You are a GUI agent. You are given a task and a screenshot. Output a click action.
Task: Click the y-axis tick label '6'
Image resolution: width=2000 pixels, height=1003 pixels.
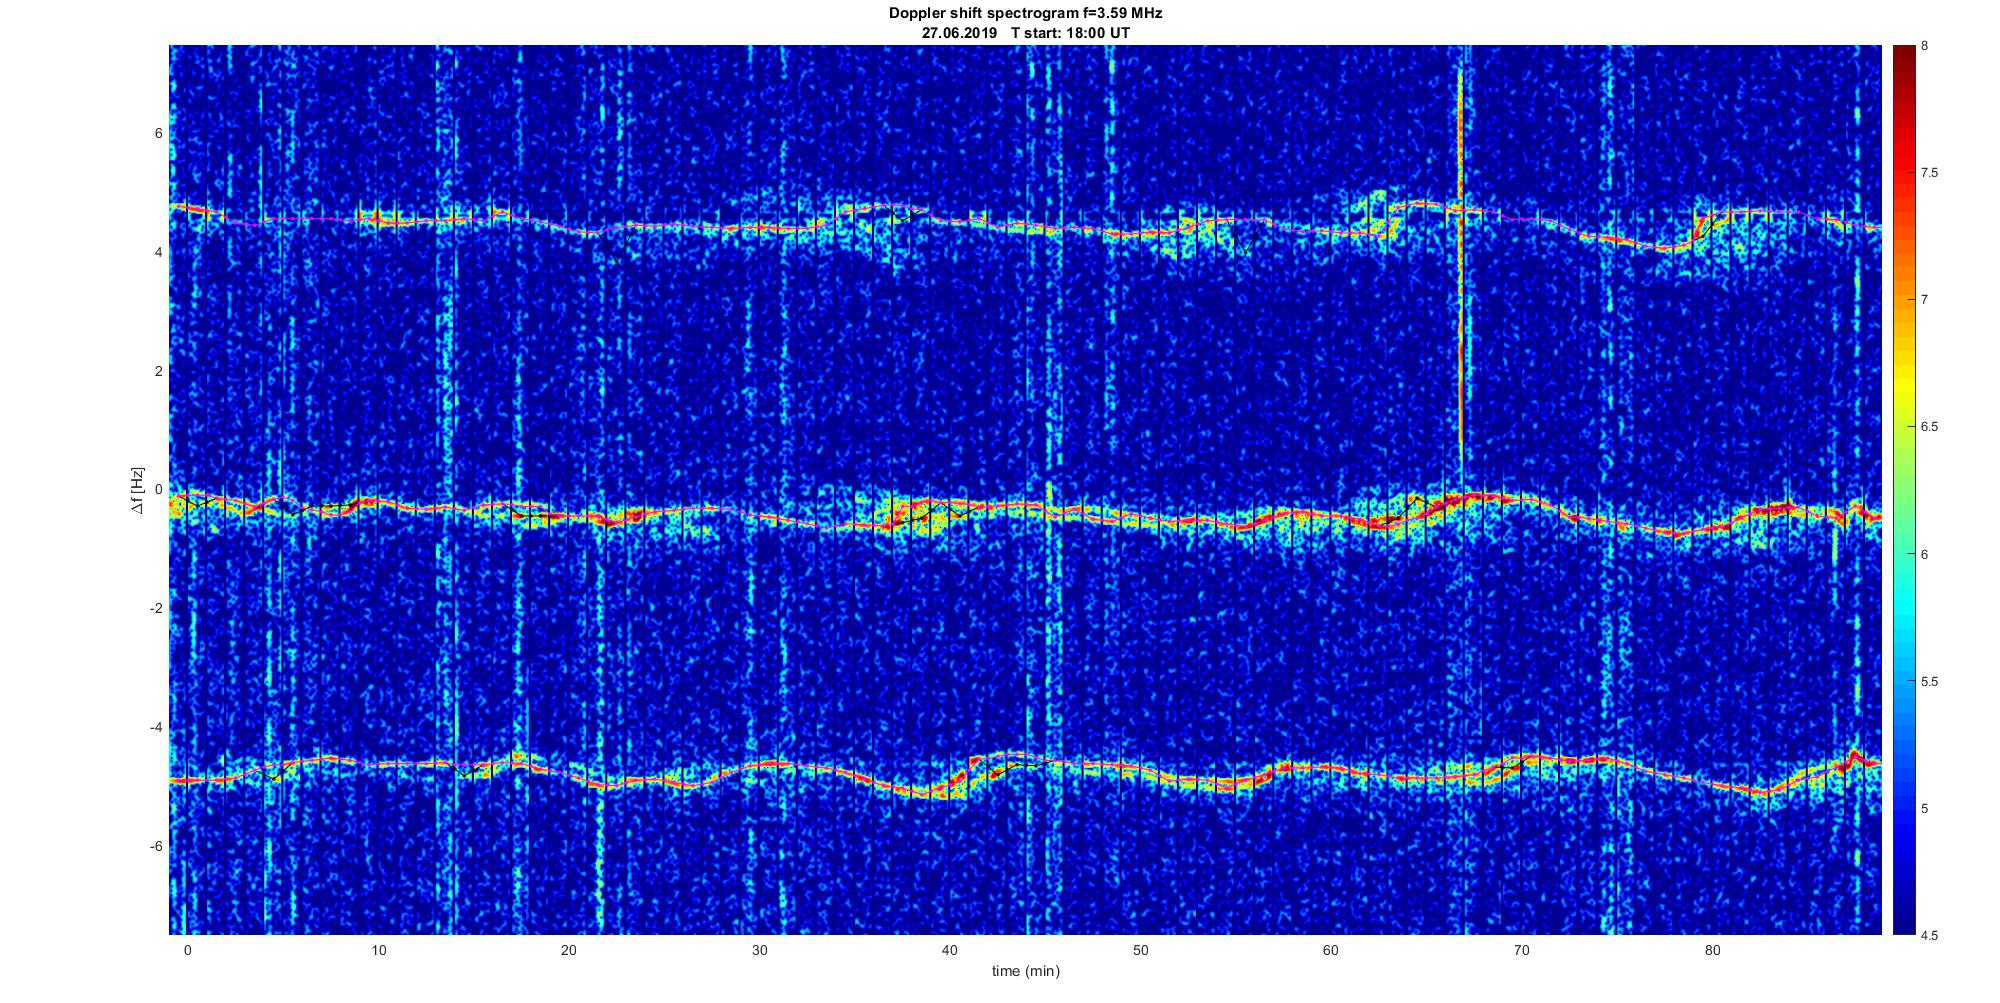[x=158, y=134]
